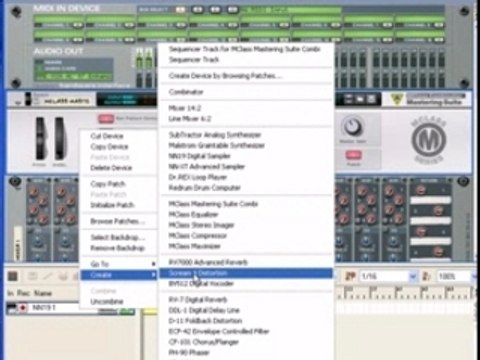This screenshot has width=480, height=360.
Task: Click the sequencer arrange mode icon
Action: click(x=13, y=276)
